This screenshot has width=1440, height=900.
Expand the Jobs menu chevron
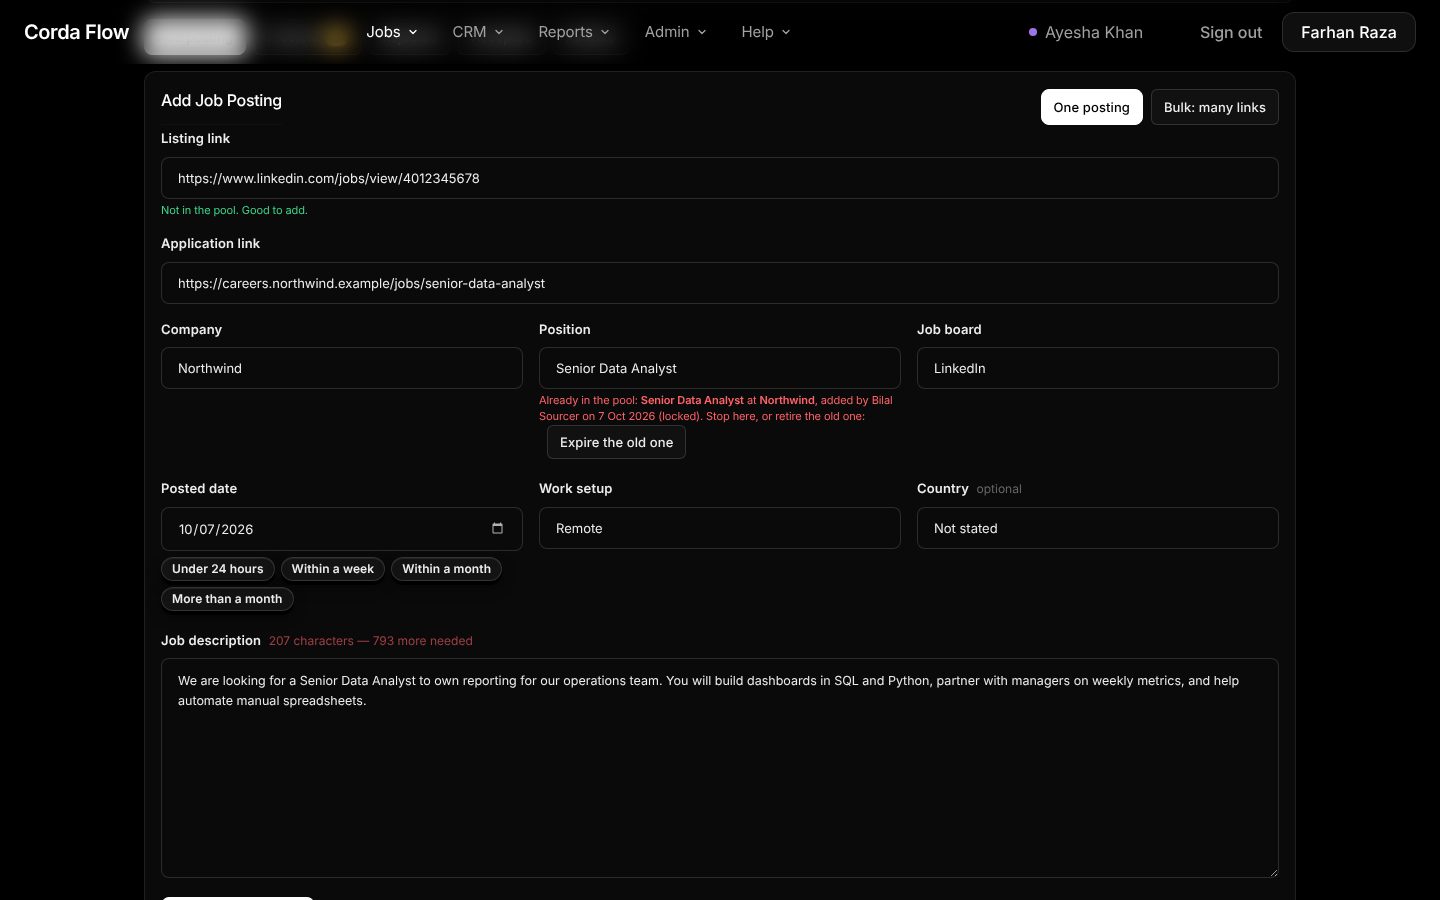pyautogui.click(x=413, y=32)
